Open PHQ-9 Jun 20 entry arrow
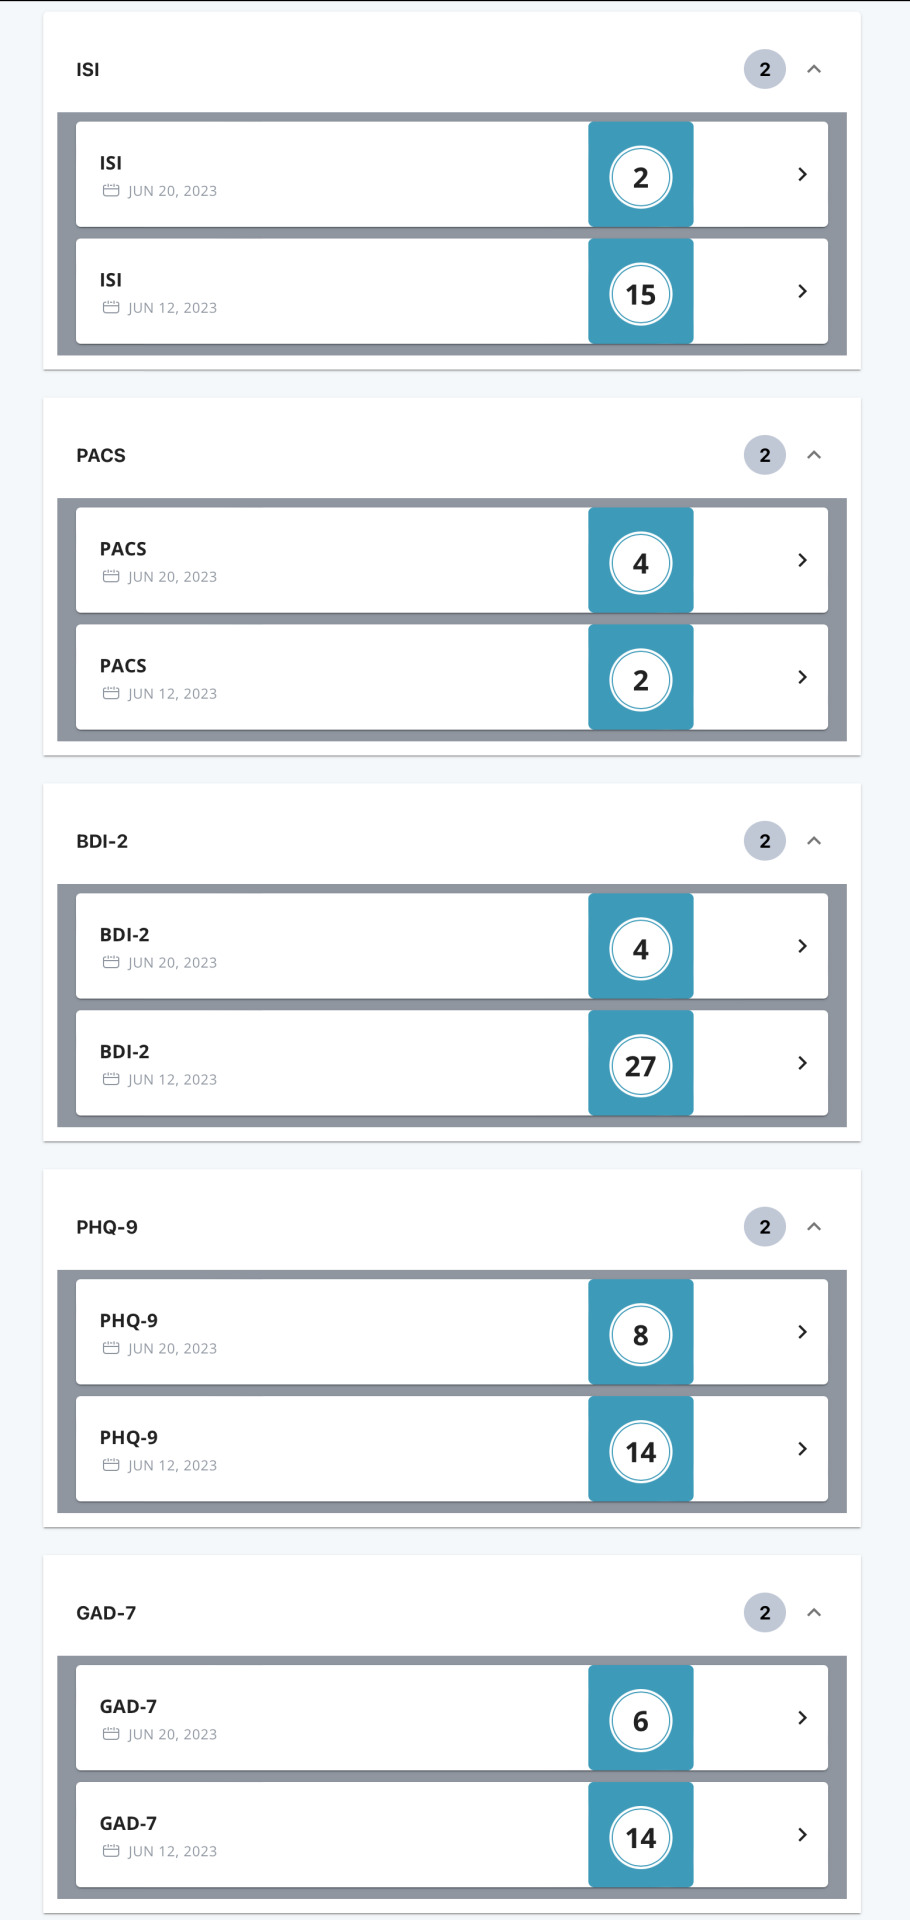This screenshot has height=1920, width=910. (x=802, y=1332)
